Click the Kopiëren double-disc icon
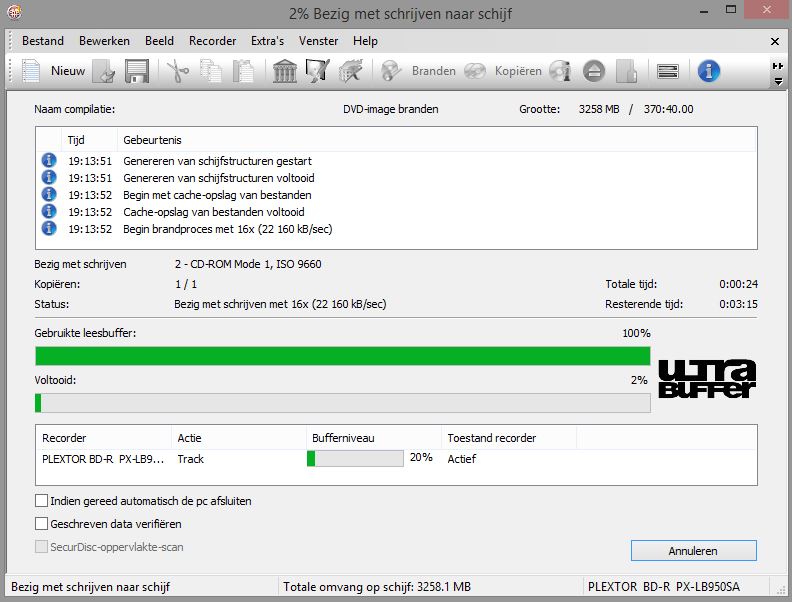This screenshot has height=602, width=792. click(x=475, y=71)
